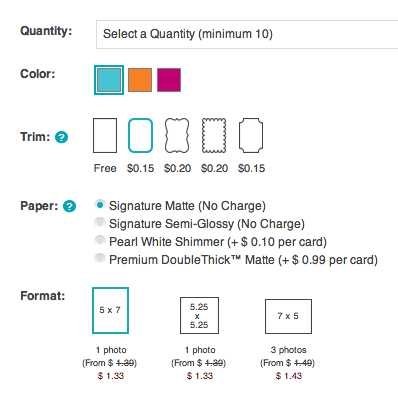Open the Paper help question-mark icon
Viewport: 398px width, 401px height.
tap(70, 206)
